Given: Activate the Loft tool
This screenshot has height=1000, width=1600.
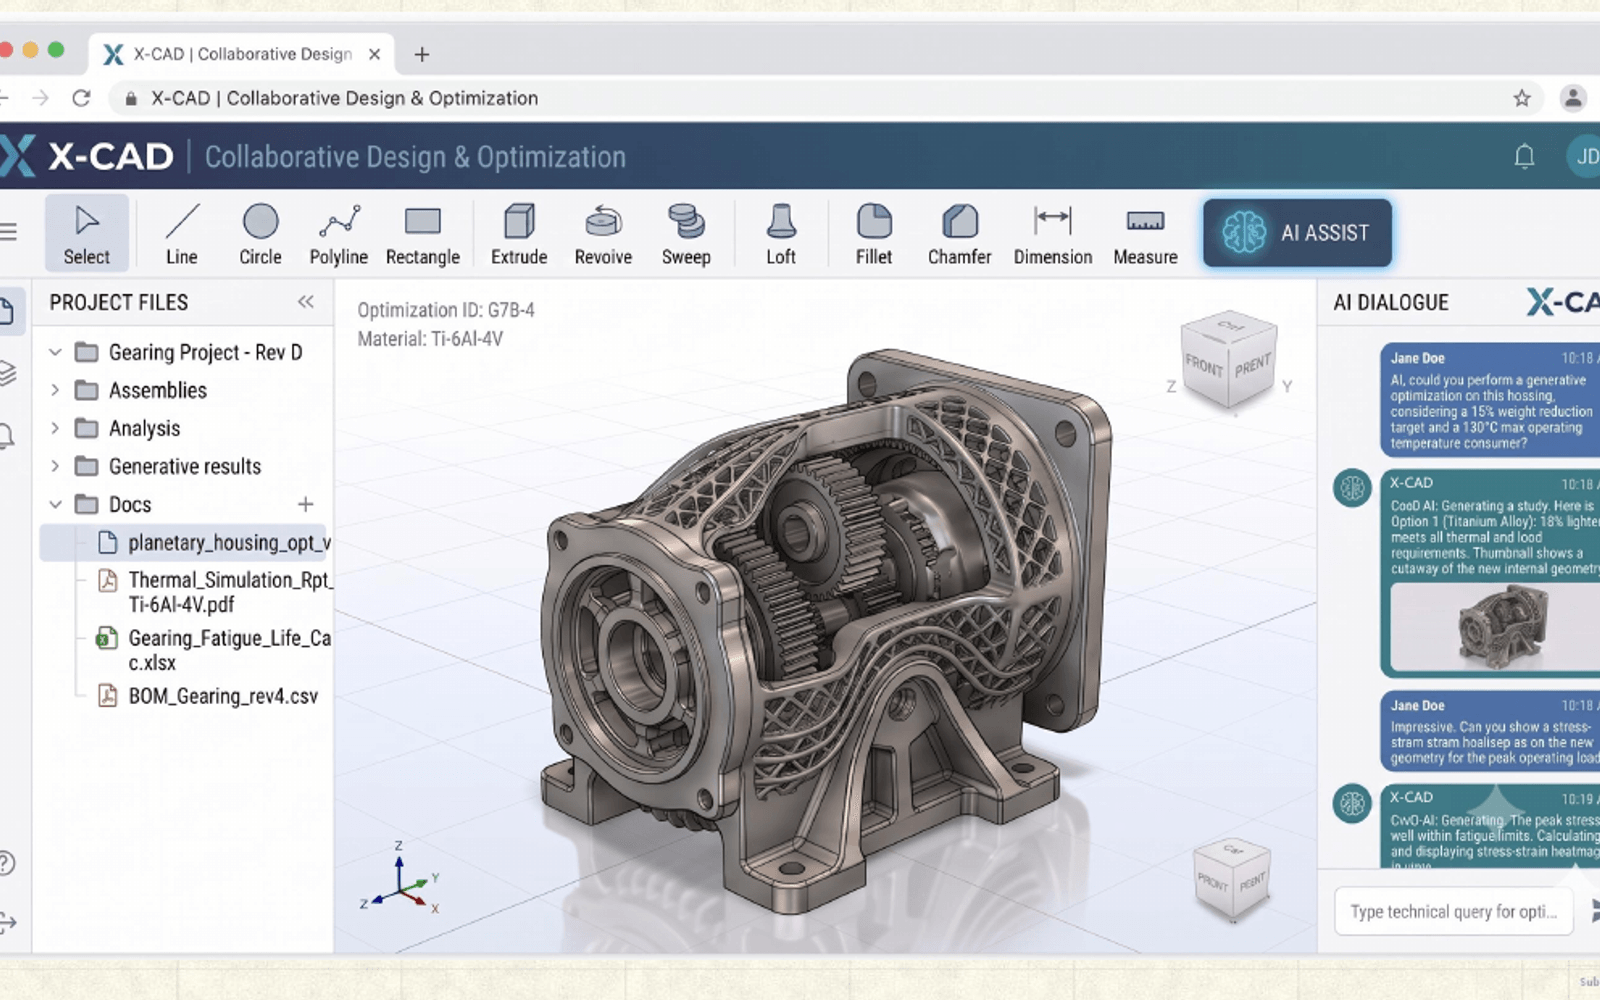Looking at the screenshot, I should click(x=781, y=233).
